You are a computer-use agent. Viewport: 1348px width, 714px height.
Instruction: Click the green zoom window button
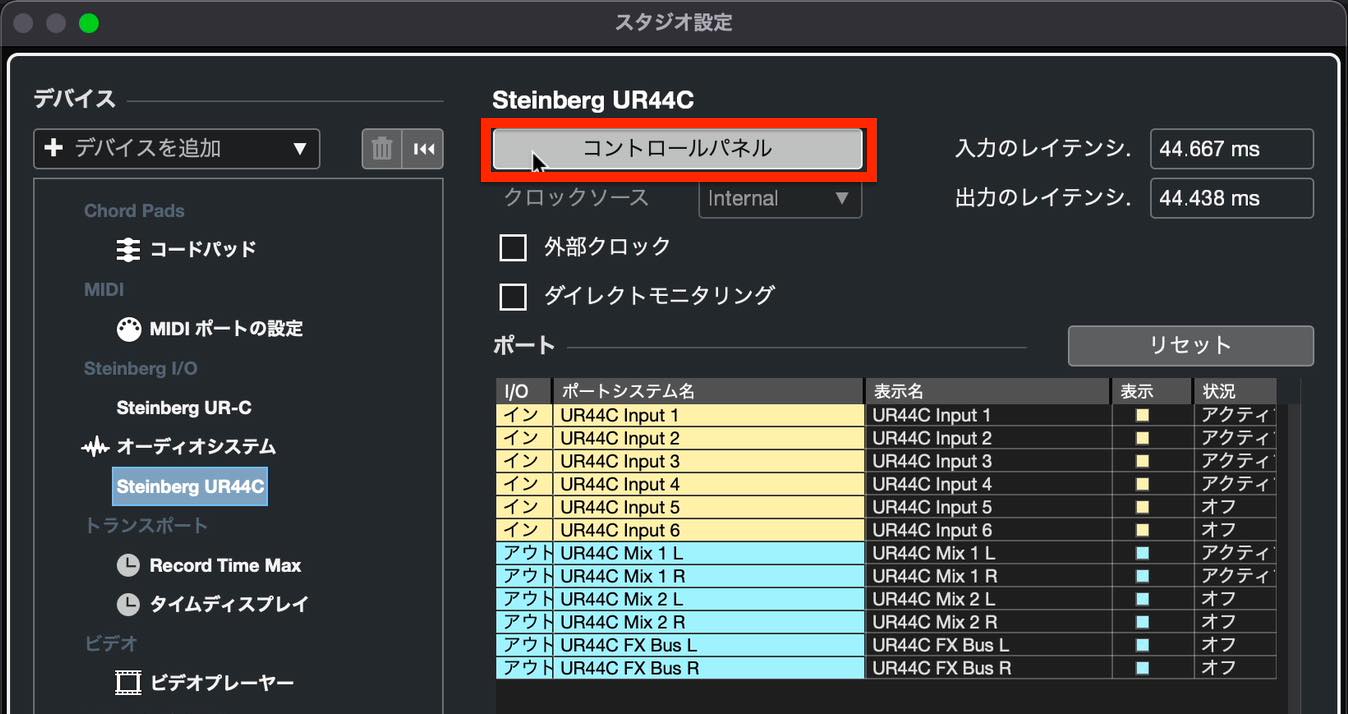coord(89,22)
